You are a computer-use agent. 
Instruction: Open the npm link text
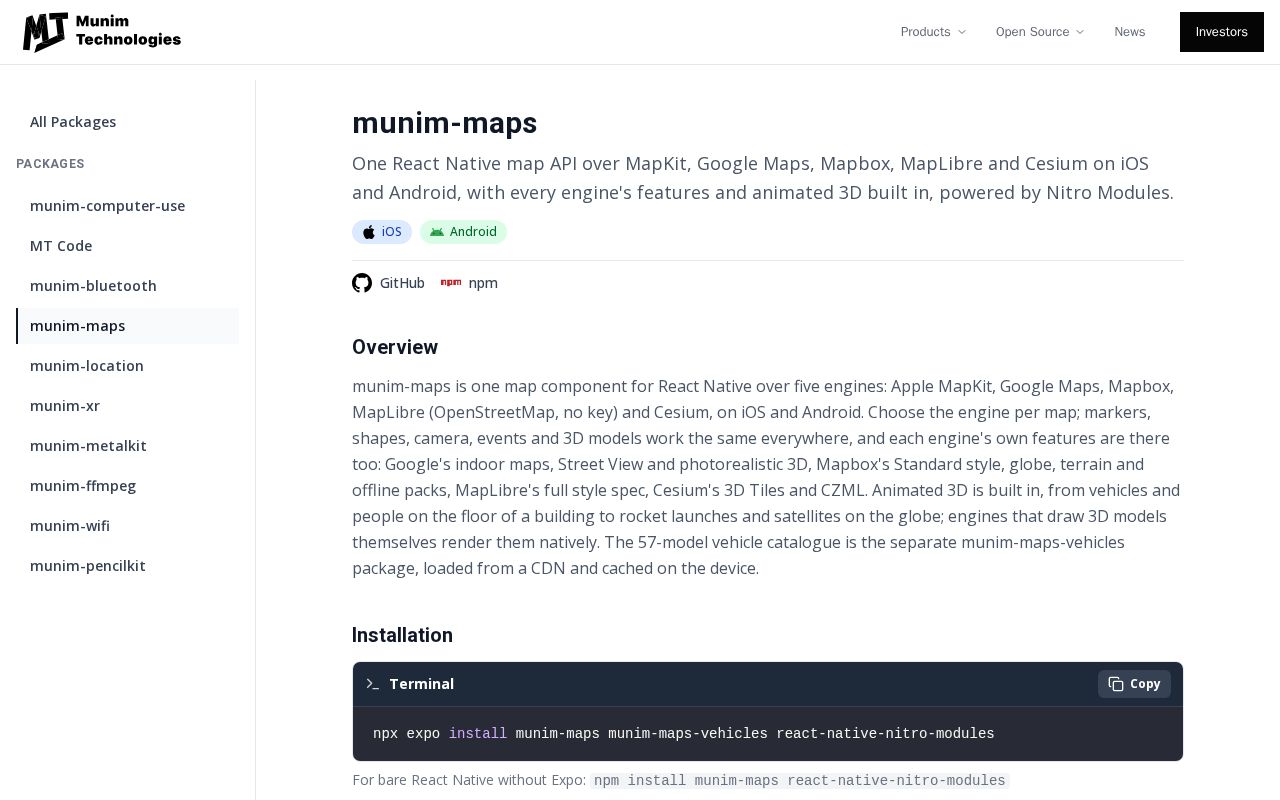click(x=483, y=283)
